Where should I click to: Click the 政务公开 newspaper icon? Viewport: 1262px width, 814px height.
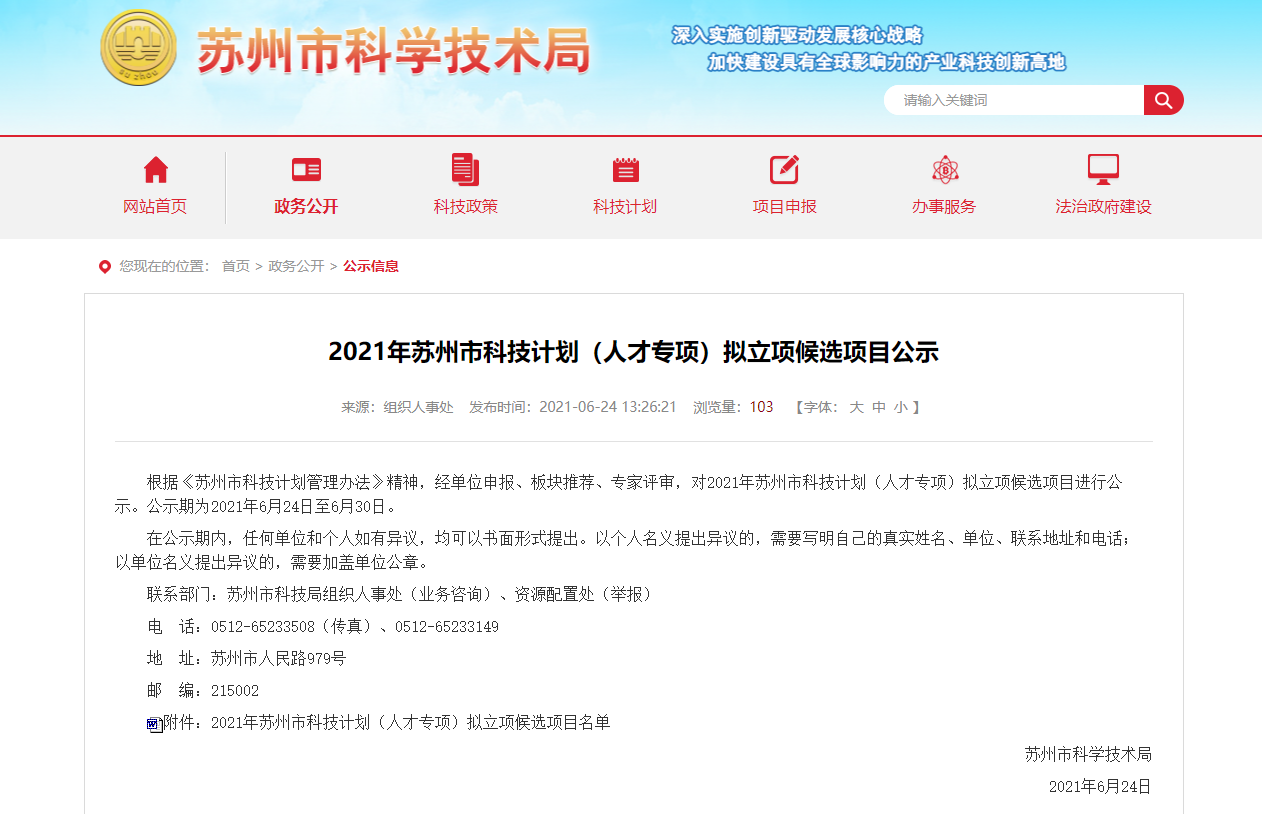306,169
